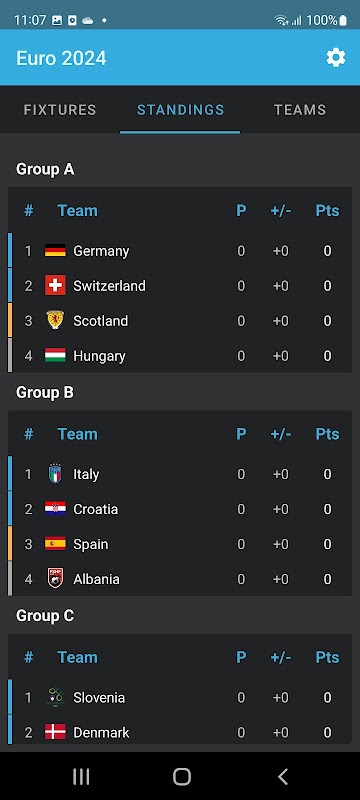360x800 pixels.
Task: Tap the Group B heading
Action: (x=45, y=392)
